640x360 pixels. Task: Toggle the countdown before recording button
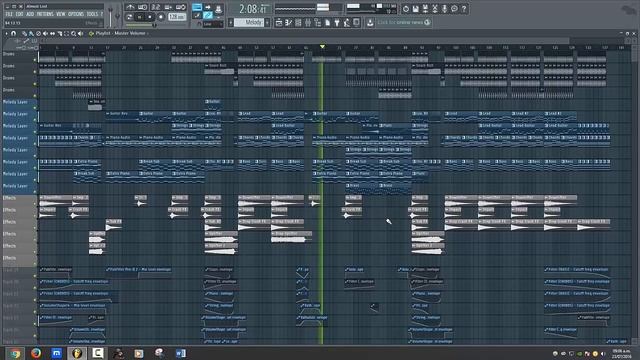point(156,7)
